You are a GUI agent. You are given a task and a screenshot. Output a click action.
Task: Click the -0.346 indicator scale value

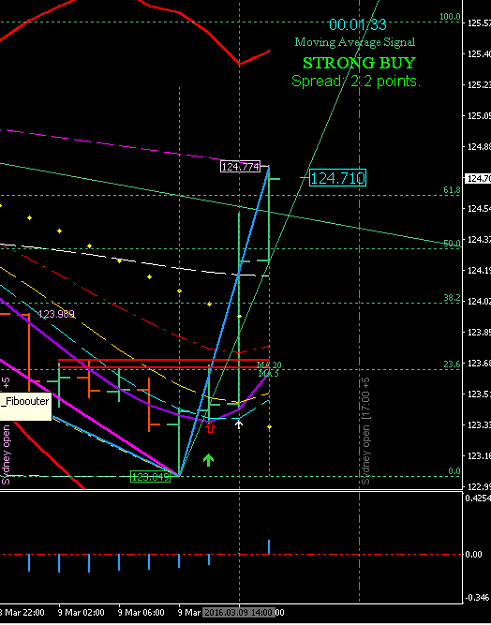point(478,597)
